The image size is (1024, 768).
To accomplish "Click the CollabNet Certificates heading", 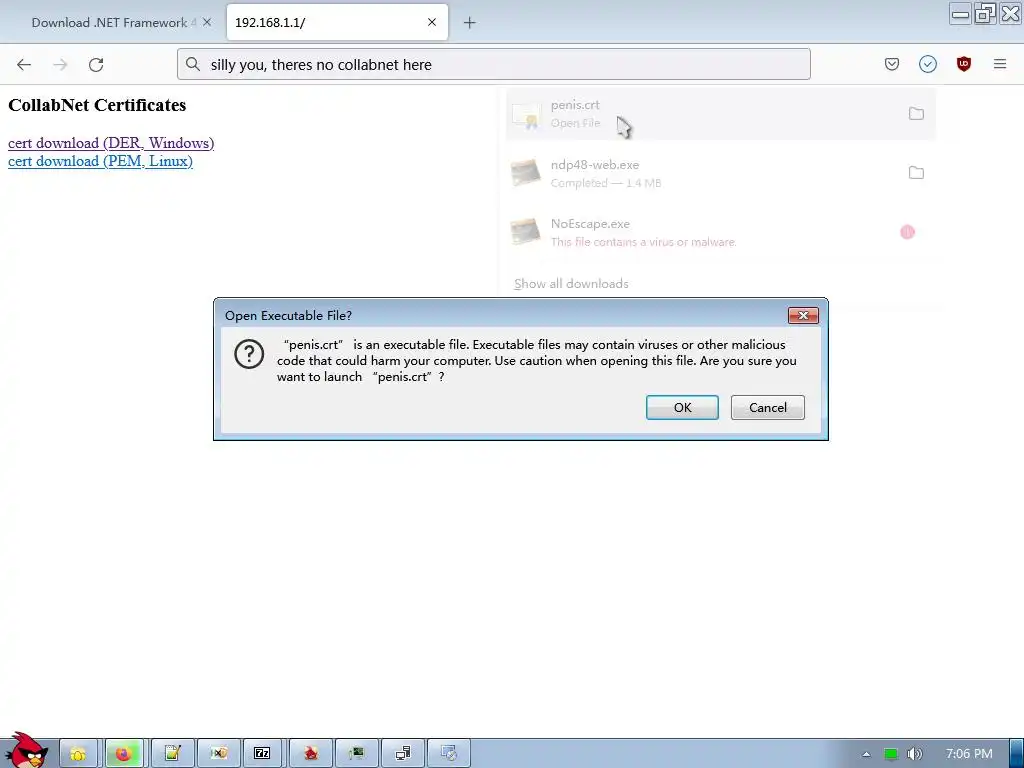I will click(x=97, y=105).
